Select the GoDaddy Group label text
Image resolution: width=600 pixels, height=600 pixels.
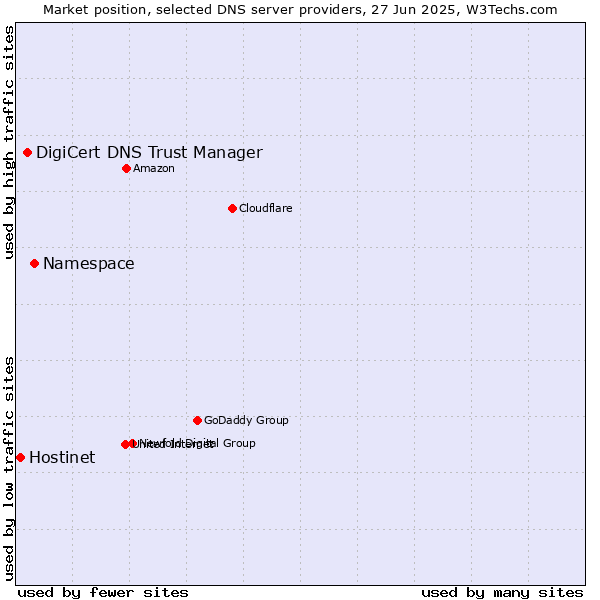[246, 420]
